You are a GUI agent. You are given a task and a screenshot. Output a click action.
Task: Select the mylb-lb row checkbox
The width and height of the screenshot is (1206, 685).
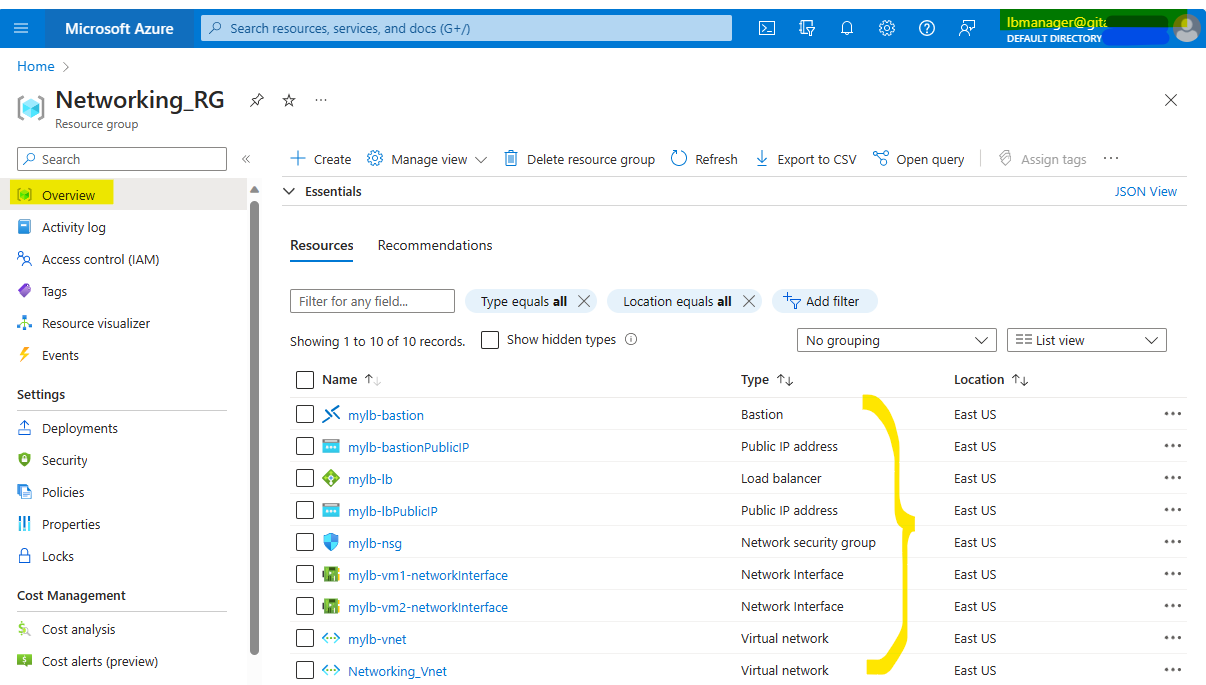click(305, 478)
